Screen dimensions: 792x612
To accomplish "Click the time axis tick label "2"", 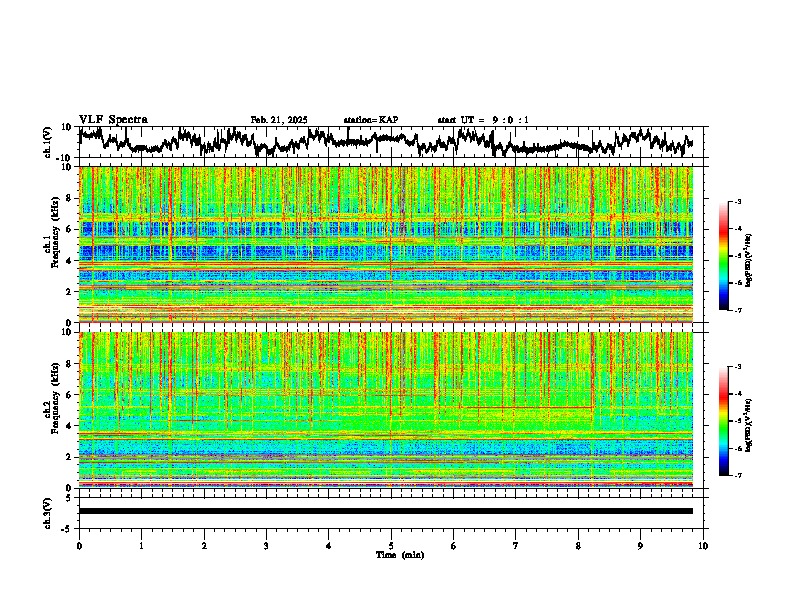I will tap(204, 546).
